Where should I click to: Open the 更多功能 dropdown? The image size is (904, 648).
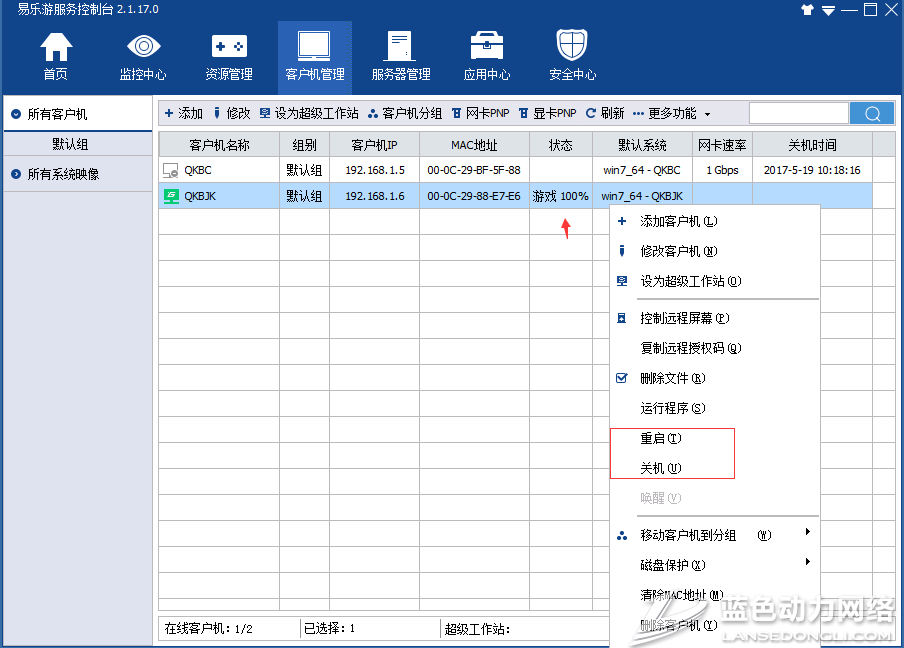pyautogui.click(x=672, y=114)
